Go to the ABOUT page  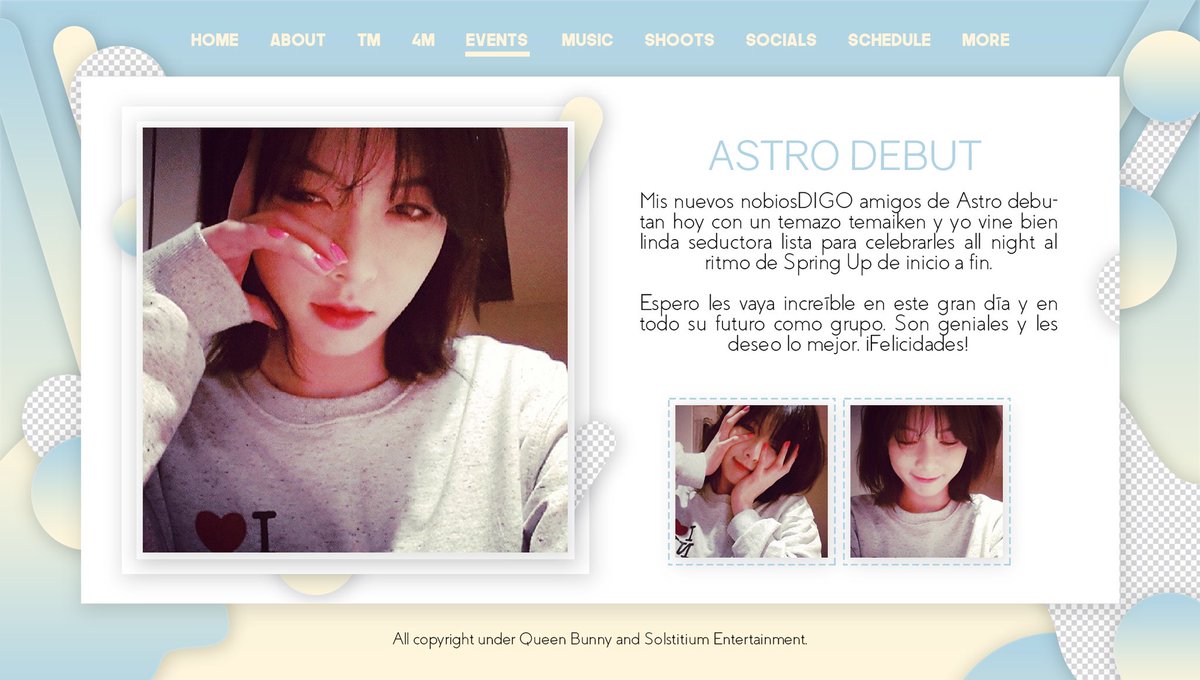point(297,40)
